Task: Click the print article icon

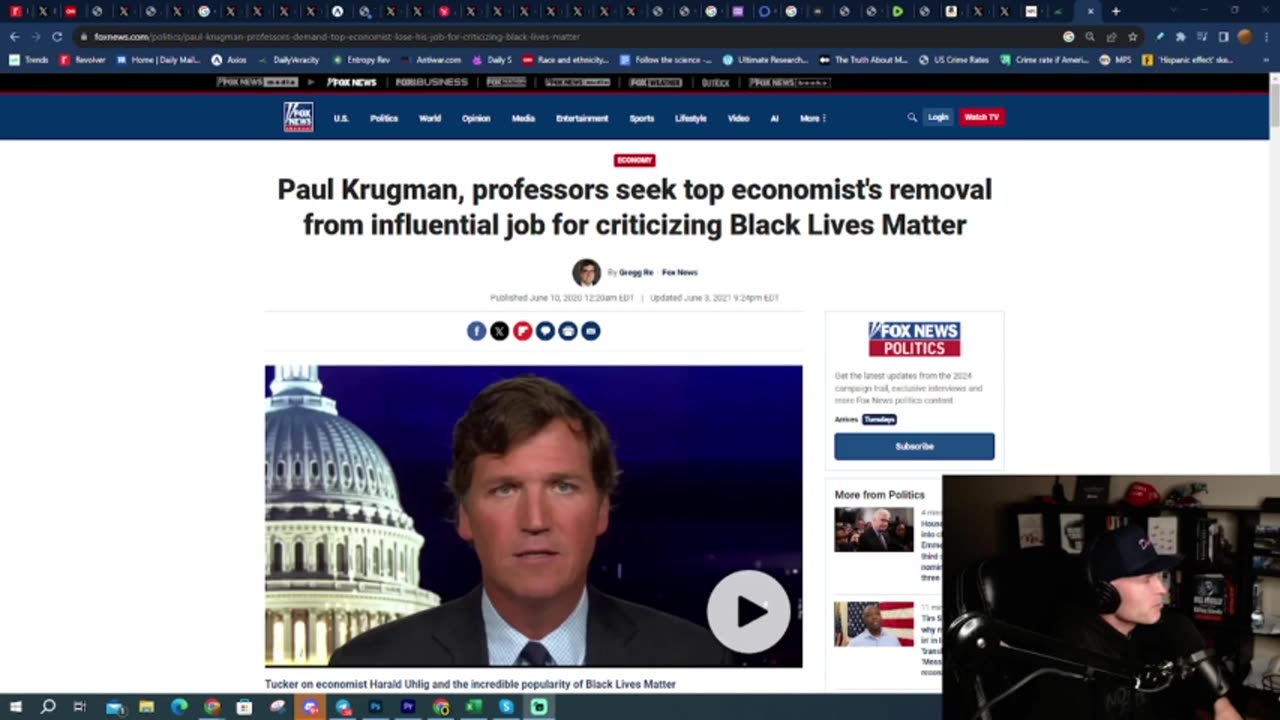Action: coord(568,331)
